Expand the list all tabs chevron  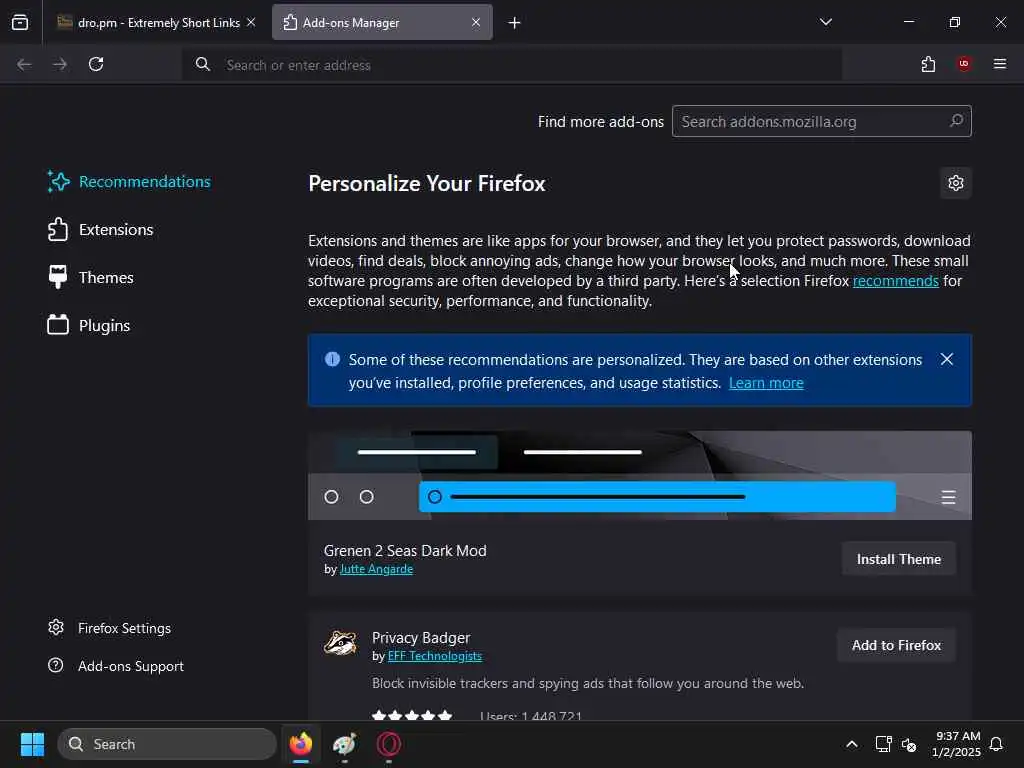coord(826,22)
